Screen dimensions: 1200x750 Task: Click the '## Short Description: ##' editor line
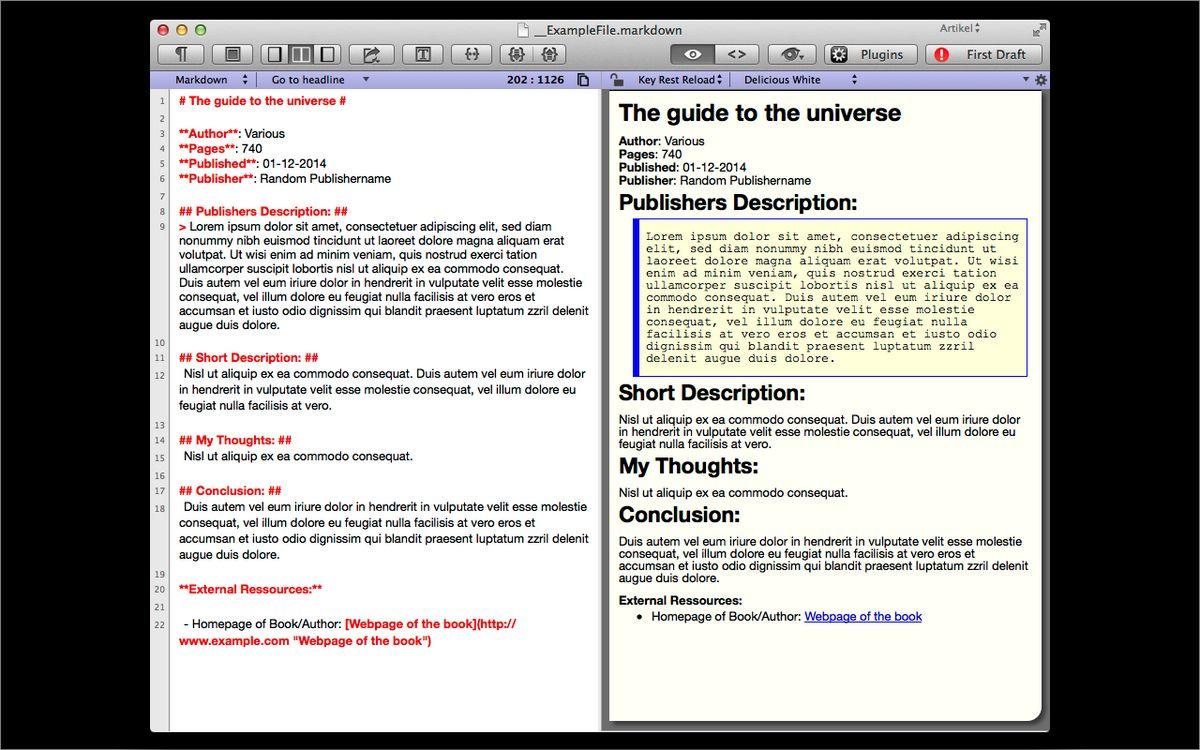click(249, 358)
